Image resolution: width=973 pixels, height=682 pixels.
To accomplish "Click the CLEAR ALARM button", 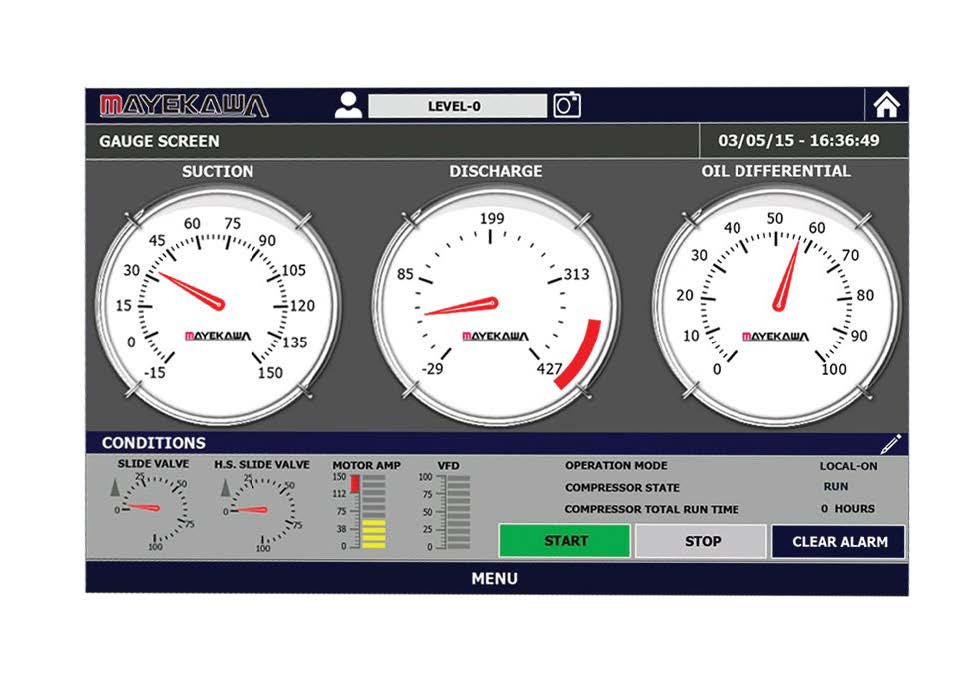I will [839, 542].
